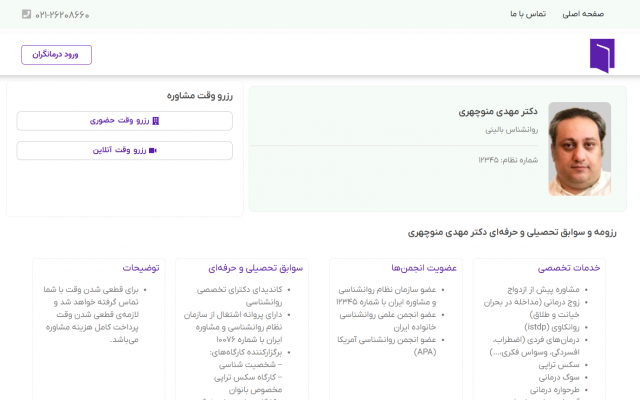
Task: Click the purple book site logo
Action: tap(602, 56)
